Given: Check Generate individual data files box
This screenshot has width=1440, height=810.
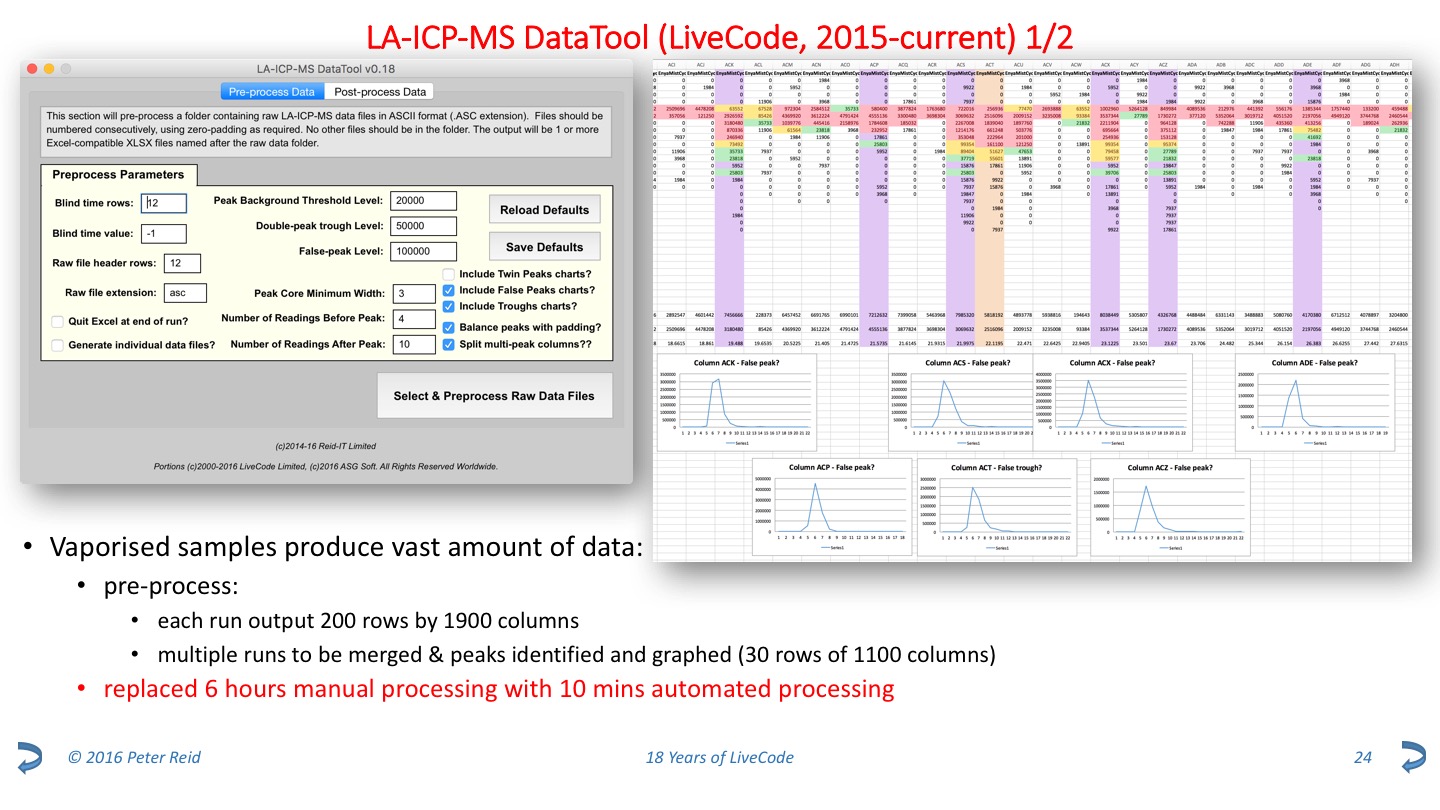Looking at the screenshot, I should click(x=58, y=345).
